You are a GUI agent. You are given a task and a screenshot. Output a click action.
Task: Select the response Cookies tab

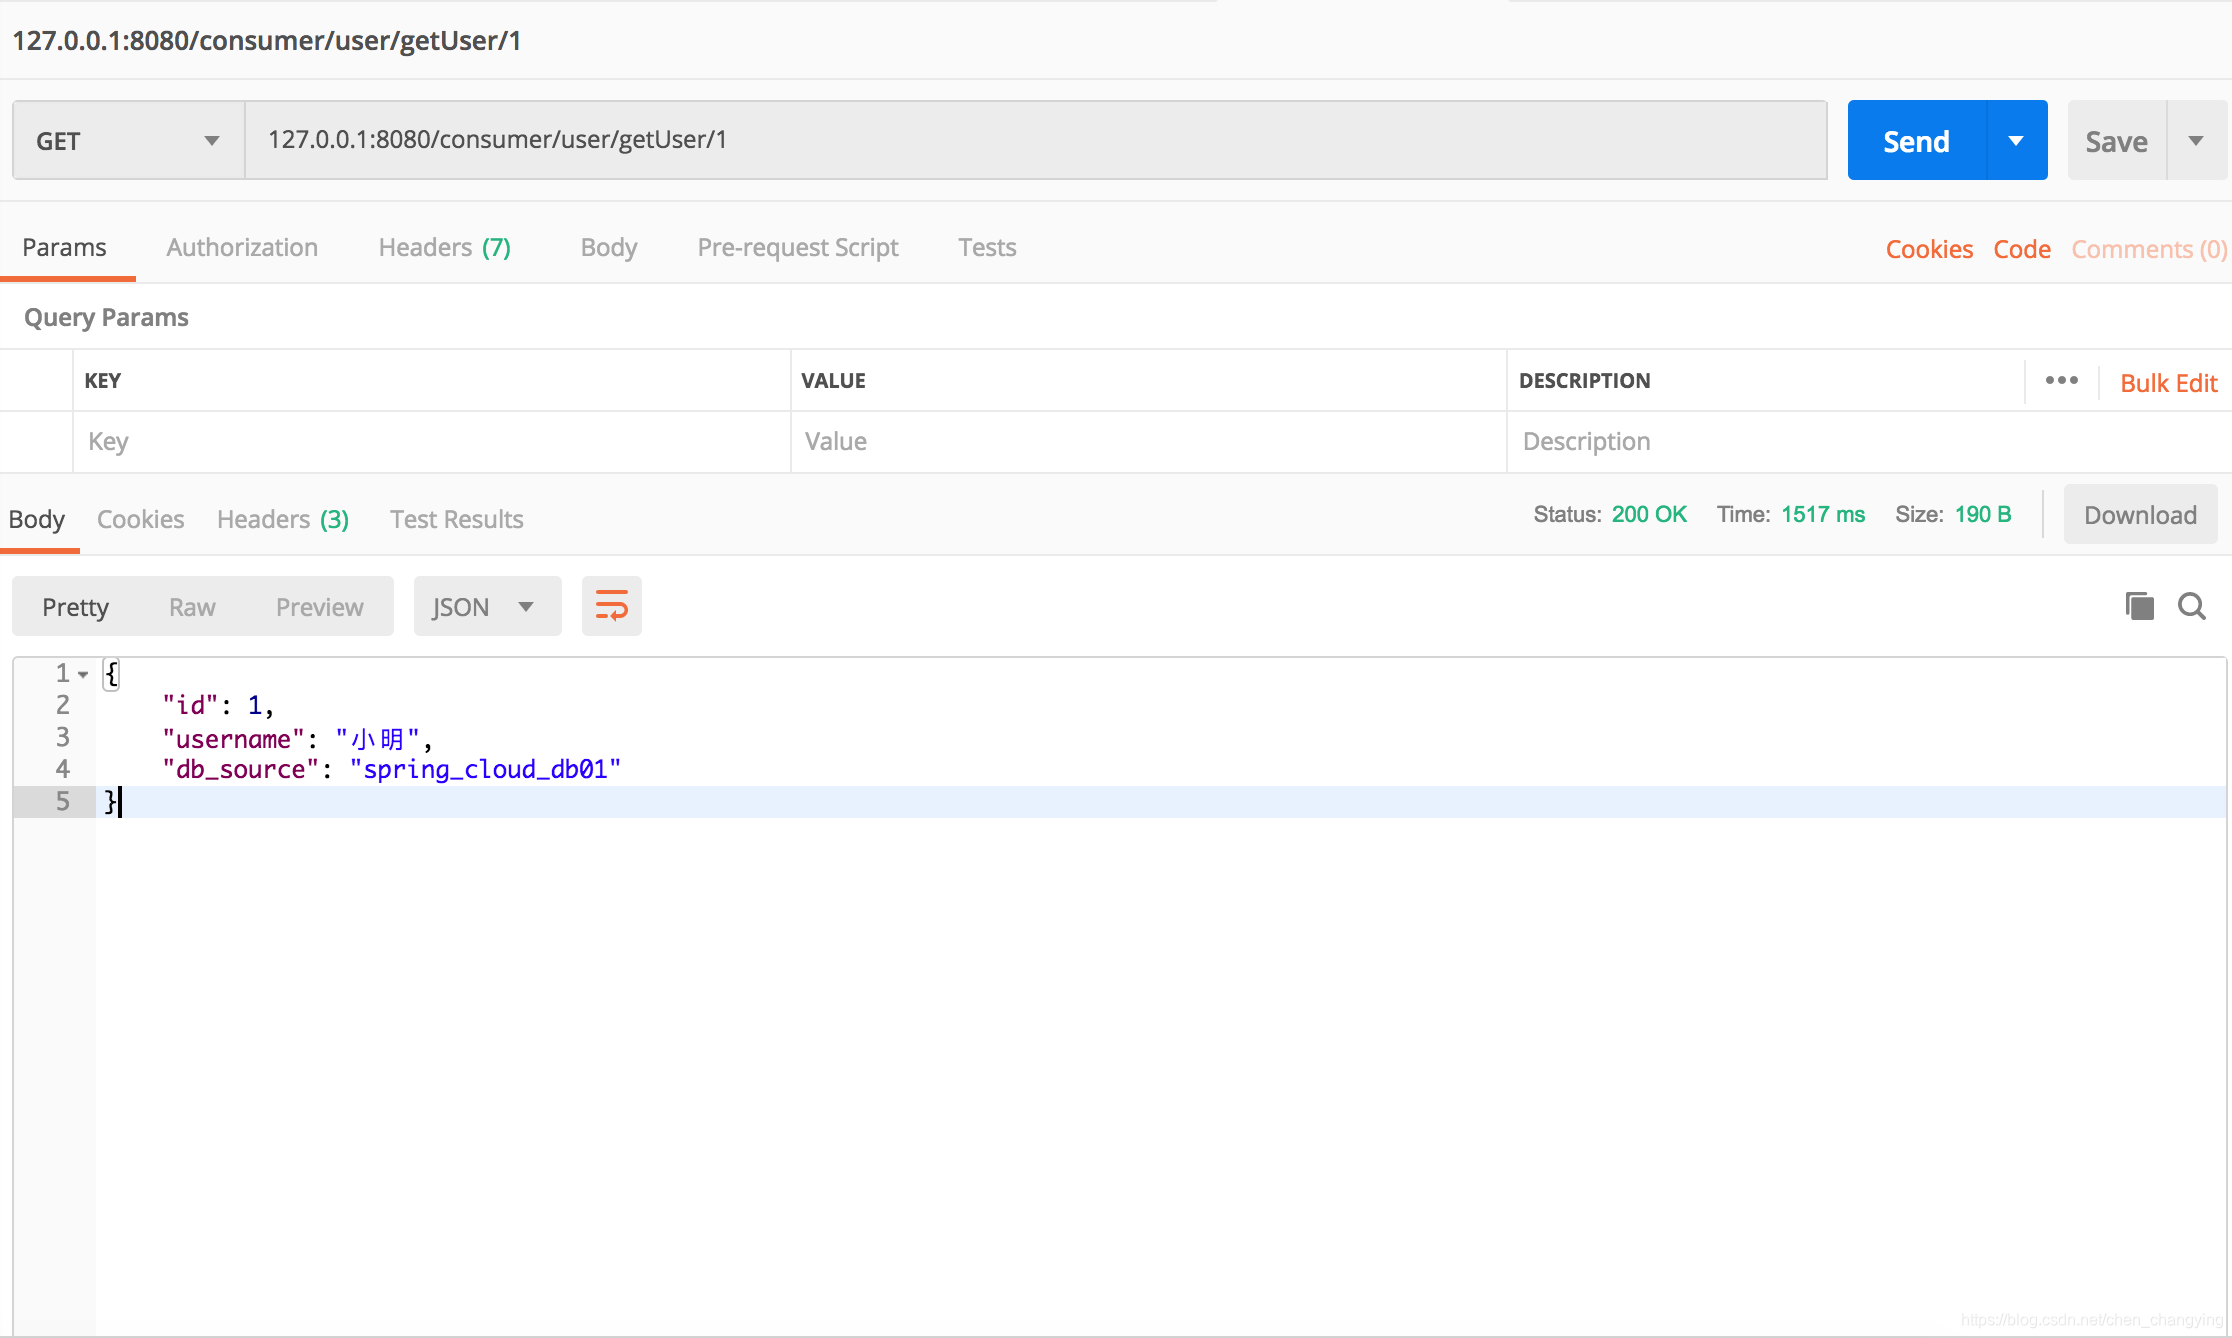(x=140, y=519)
